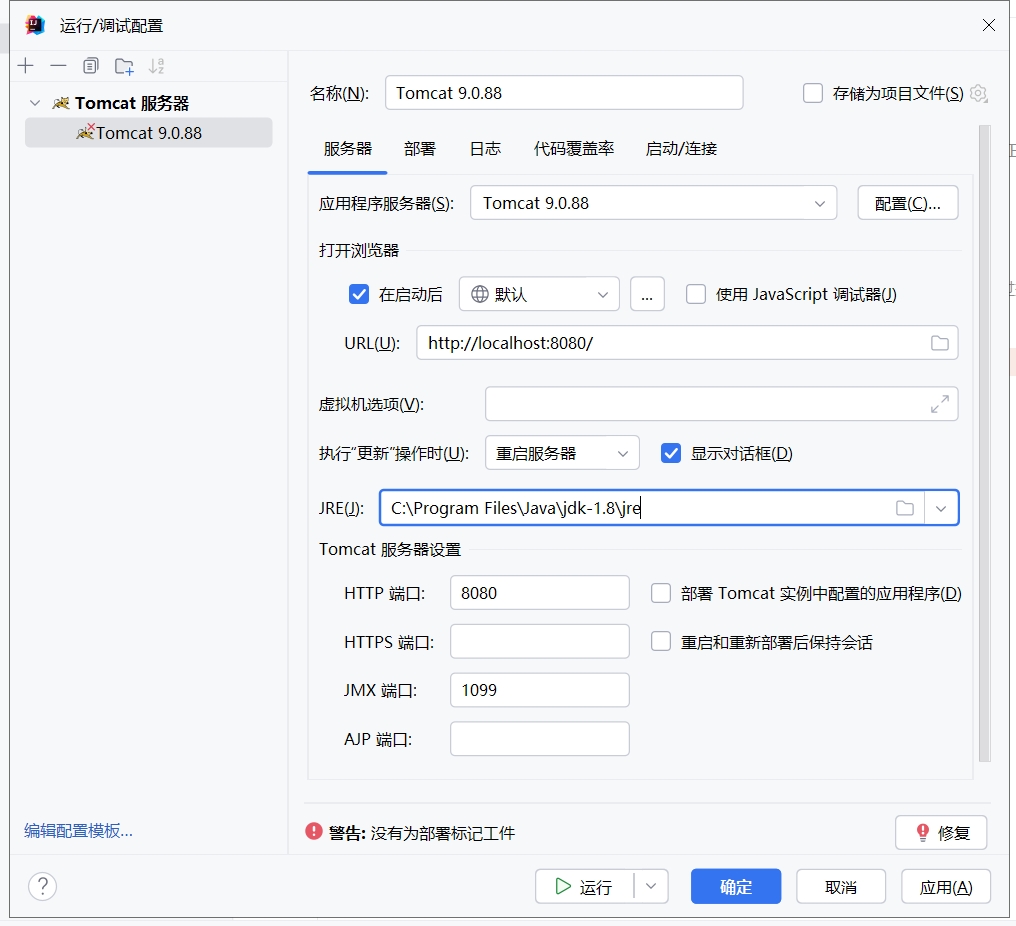Collapse the Tomcat 服务器 tree node
Viewport: 1016px width, 926px height.
[36, 103]
